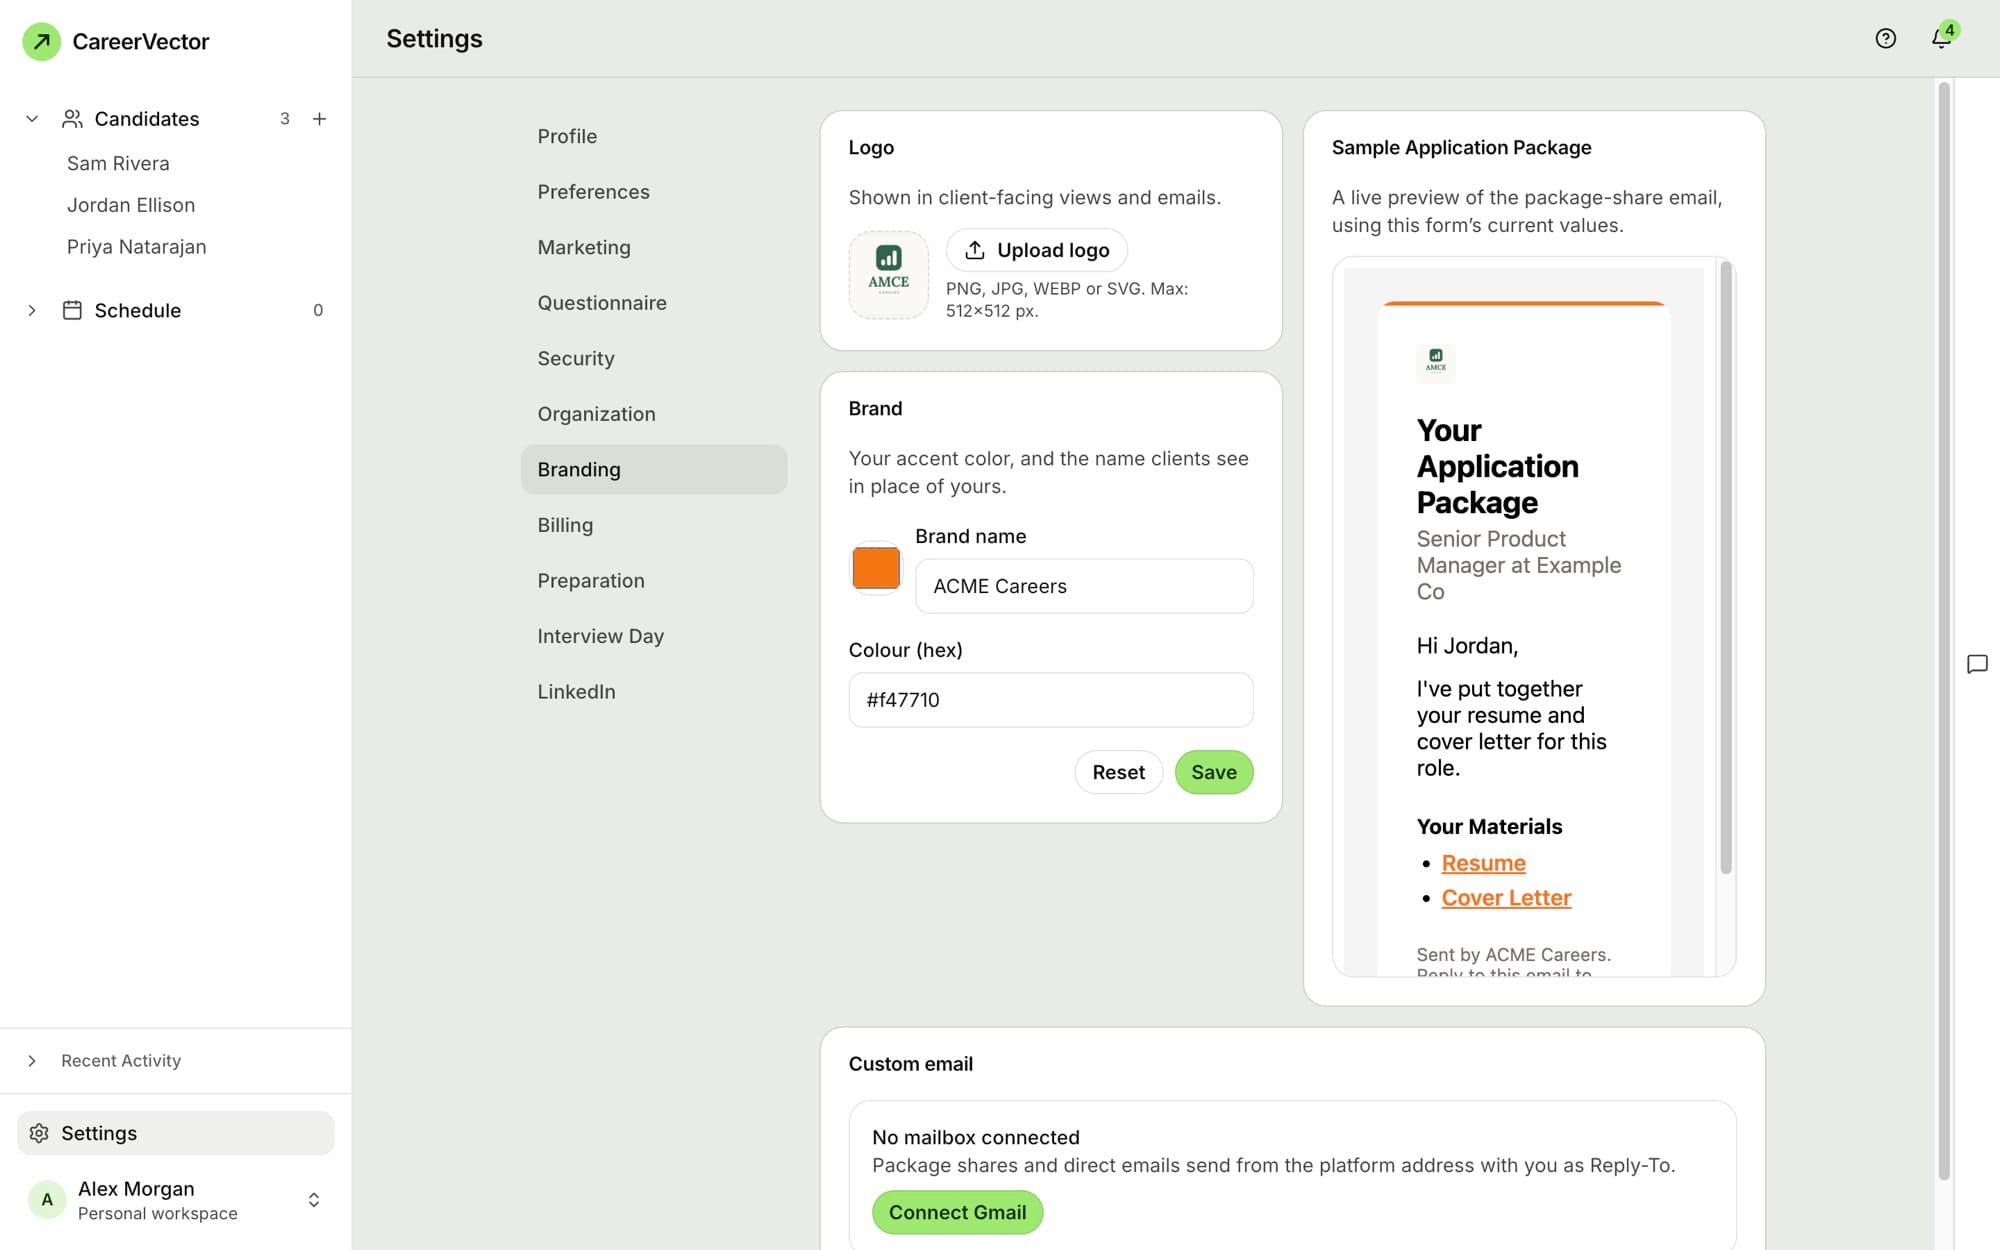This screenshot has height=1250, width=2000.
Task: Click the AMCE logo thumbnail in Logo card
Action: tap(889, 275)
